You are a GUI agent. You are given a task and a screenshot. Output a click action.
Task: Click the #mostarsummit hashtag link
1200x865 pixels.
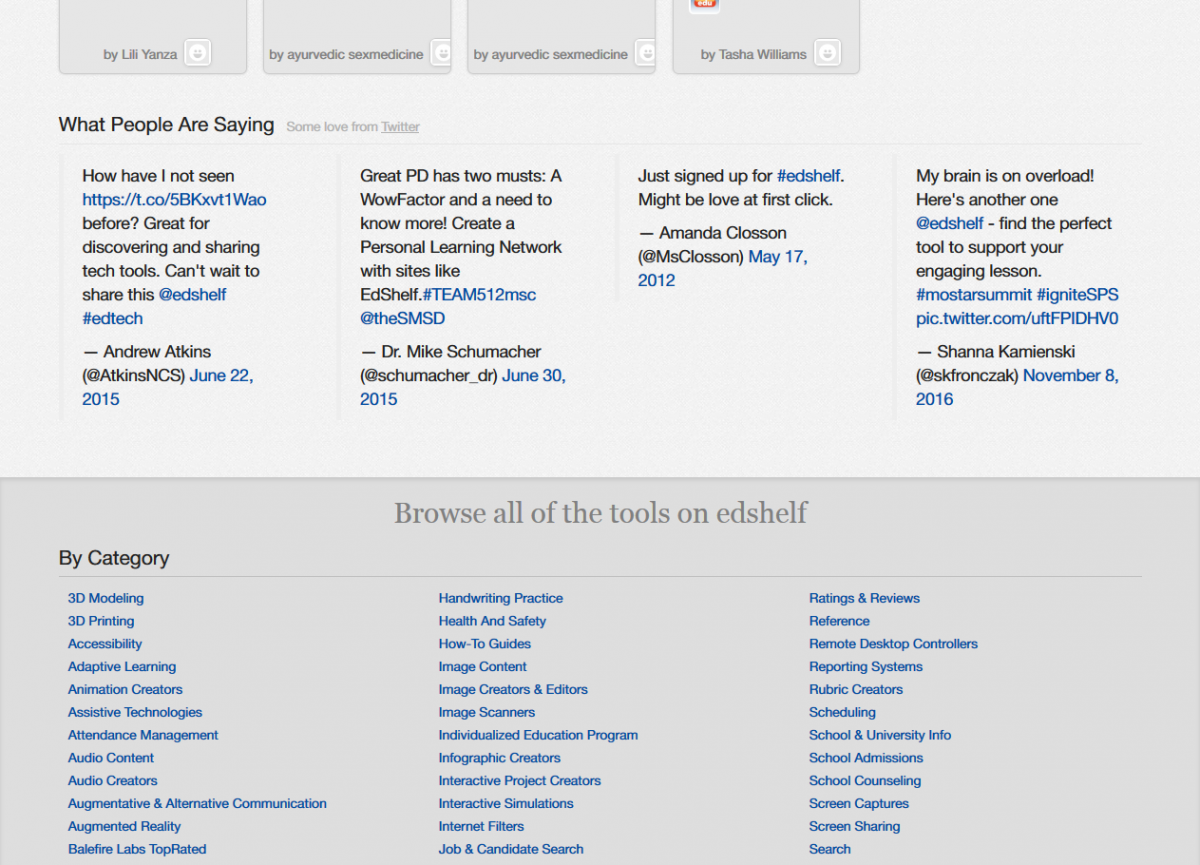[973, 295]
